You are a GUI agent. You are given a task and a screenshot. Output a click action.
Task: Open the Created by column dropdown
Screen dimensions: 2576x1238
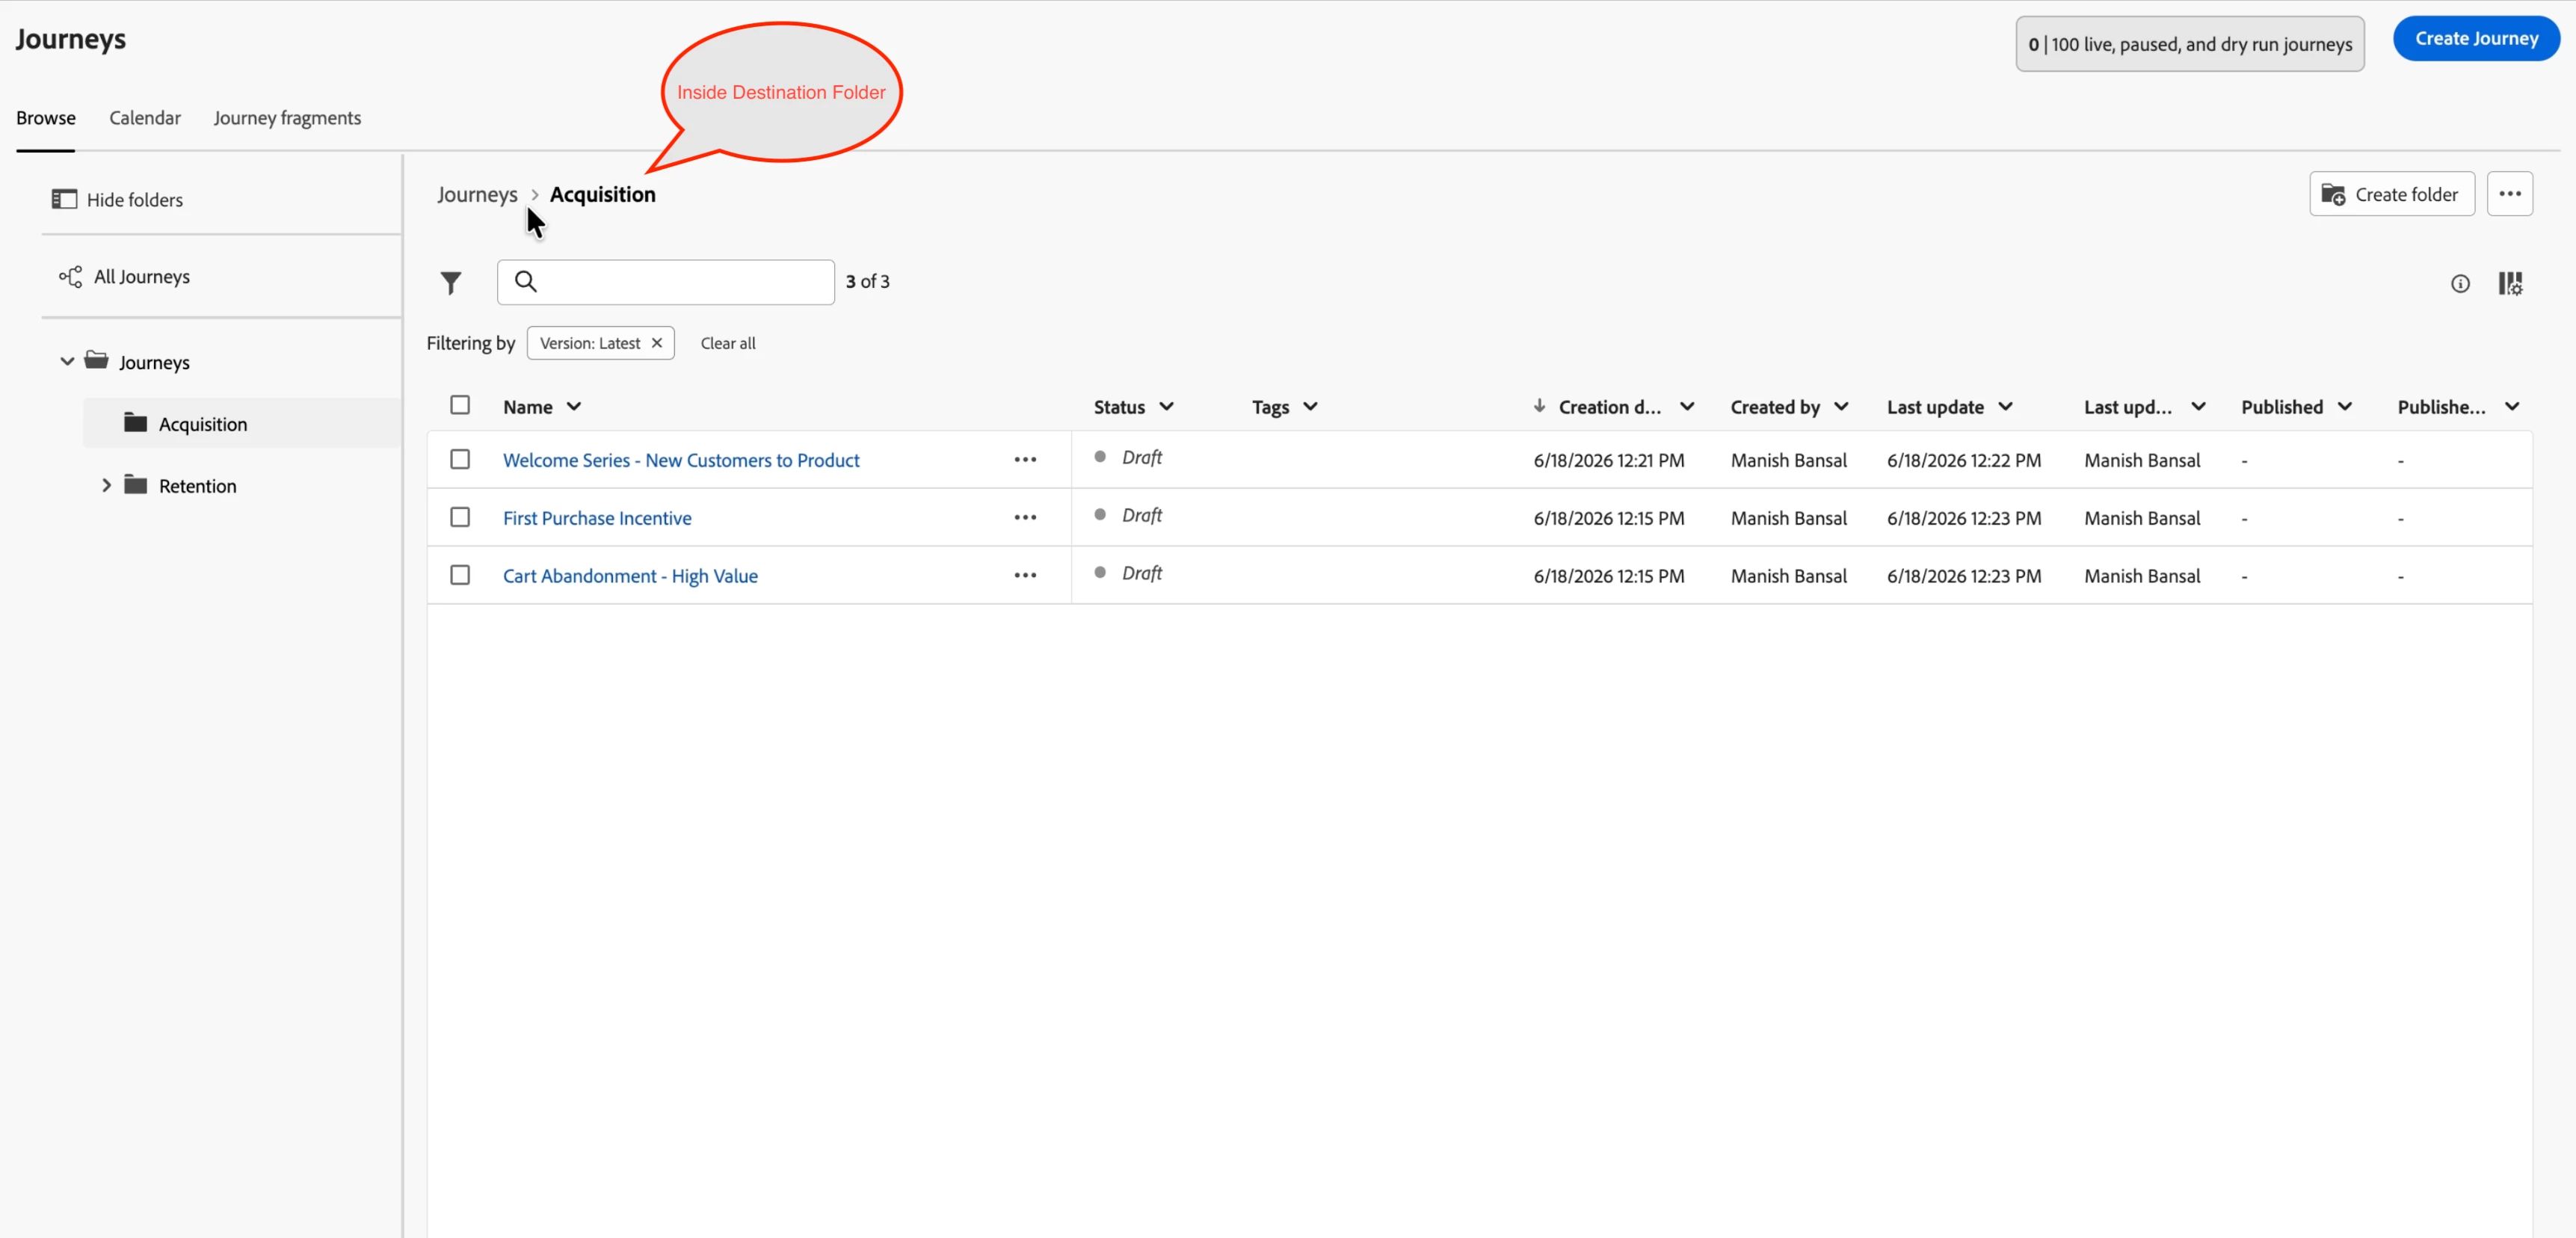point(1841,406)
